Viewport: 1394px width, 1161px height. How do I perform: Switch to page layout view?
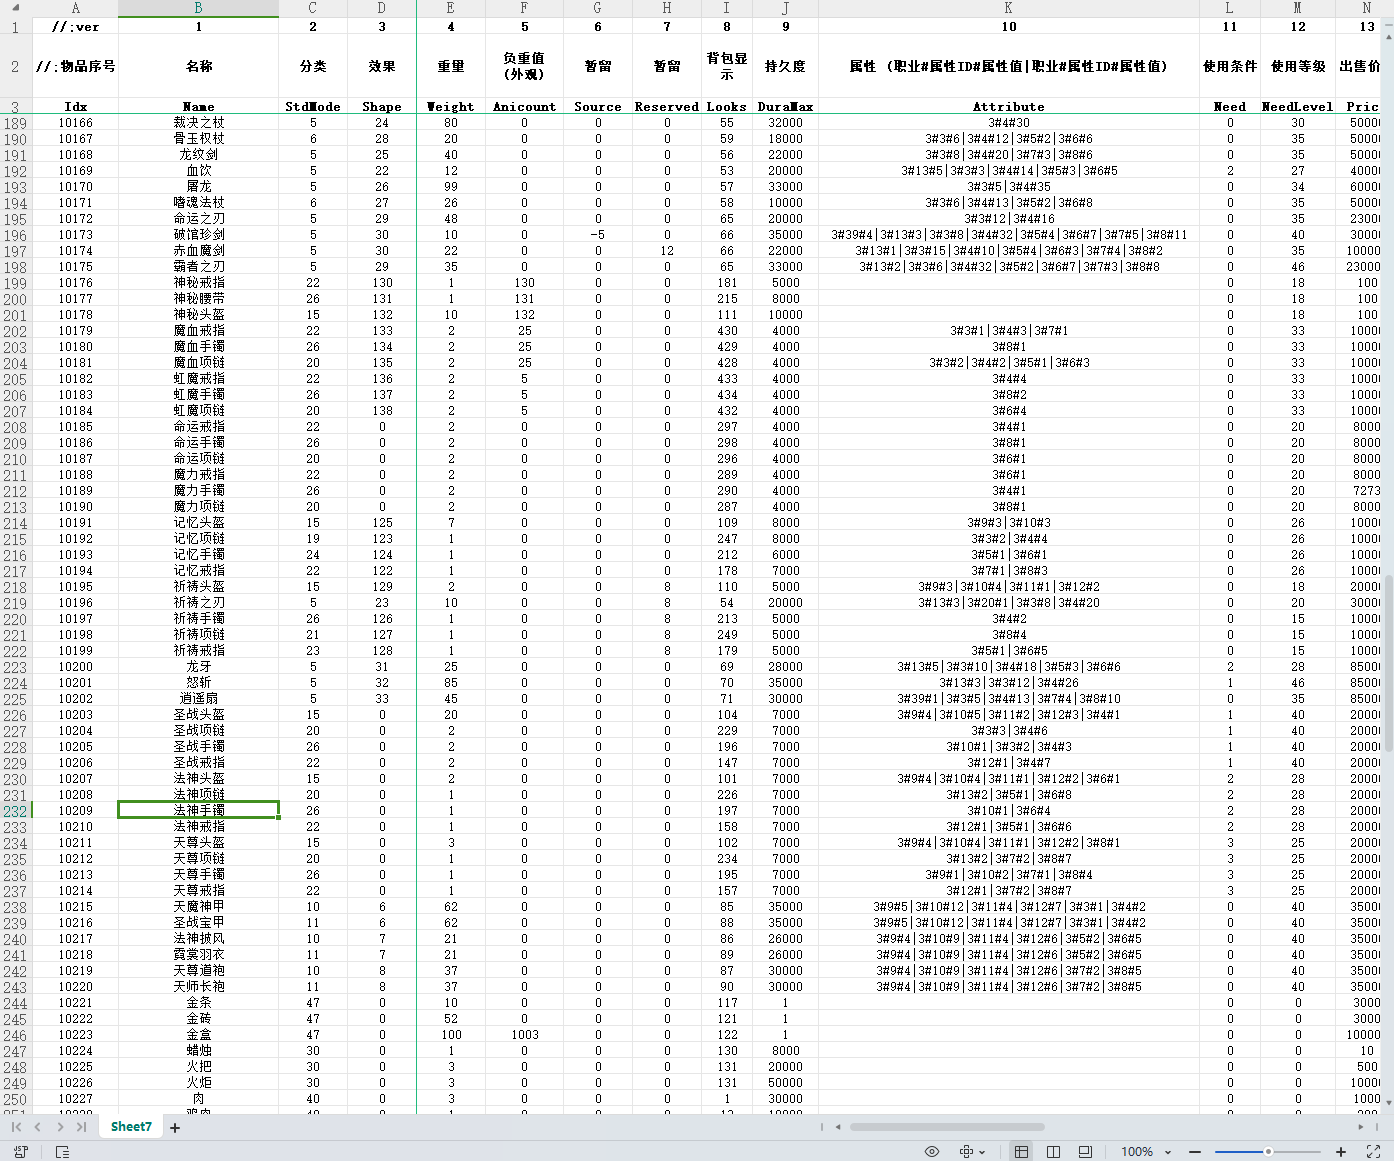click(1053, 1152)
